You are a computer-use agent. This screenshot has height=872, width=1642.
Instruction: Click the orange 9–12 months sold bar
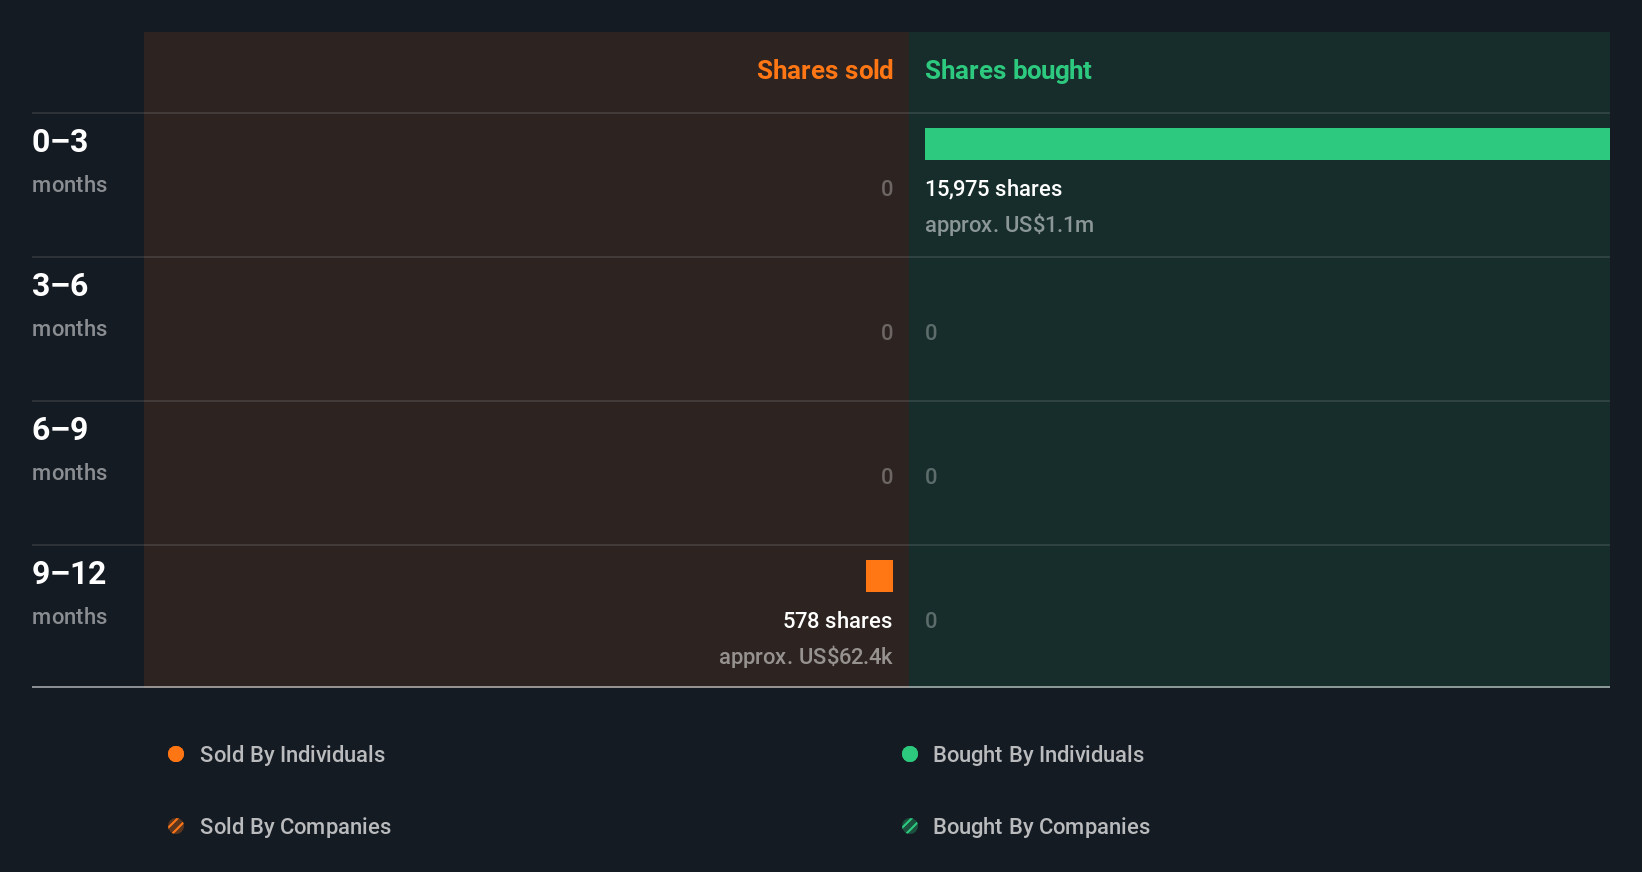pyautogui.click(x=879, y=576)
